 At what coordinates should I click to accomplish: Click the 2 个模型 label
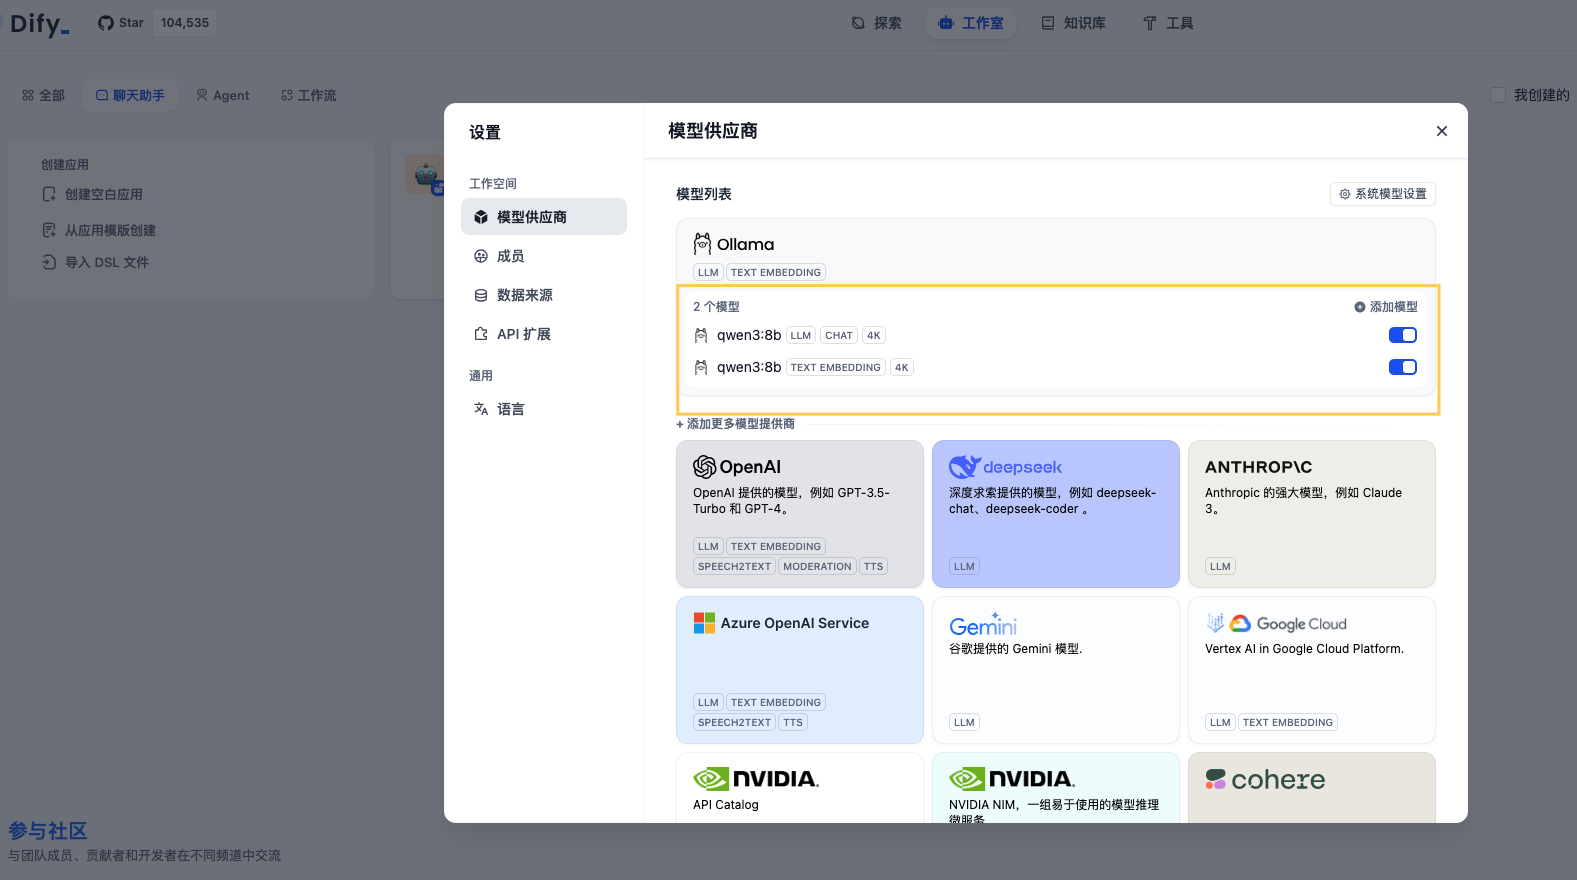pyautogui.click(x=716, y=307)
